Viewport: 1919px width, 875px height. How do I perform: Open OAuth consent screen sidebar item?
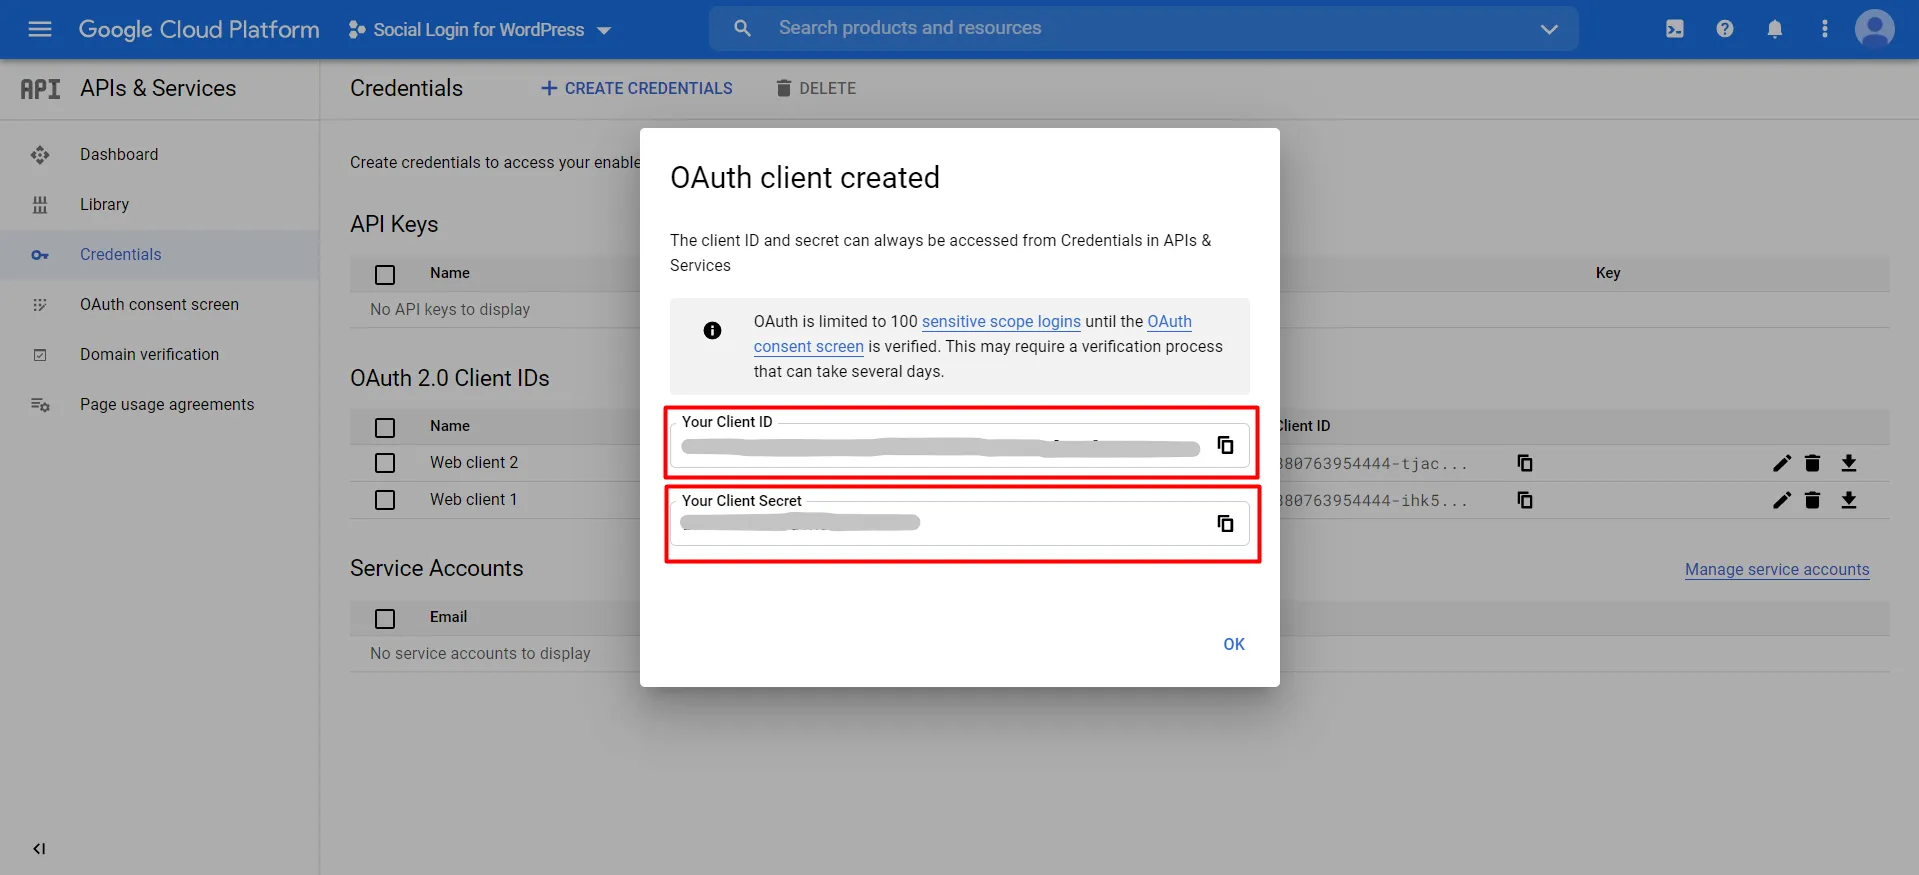coord(159,304)
